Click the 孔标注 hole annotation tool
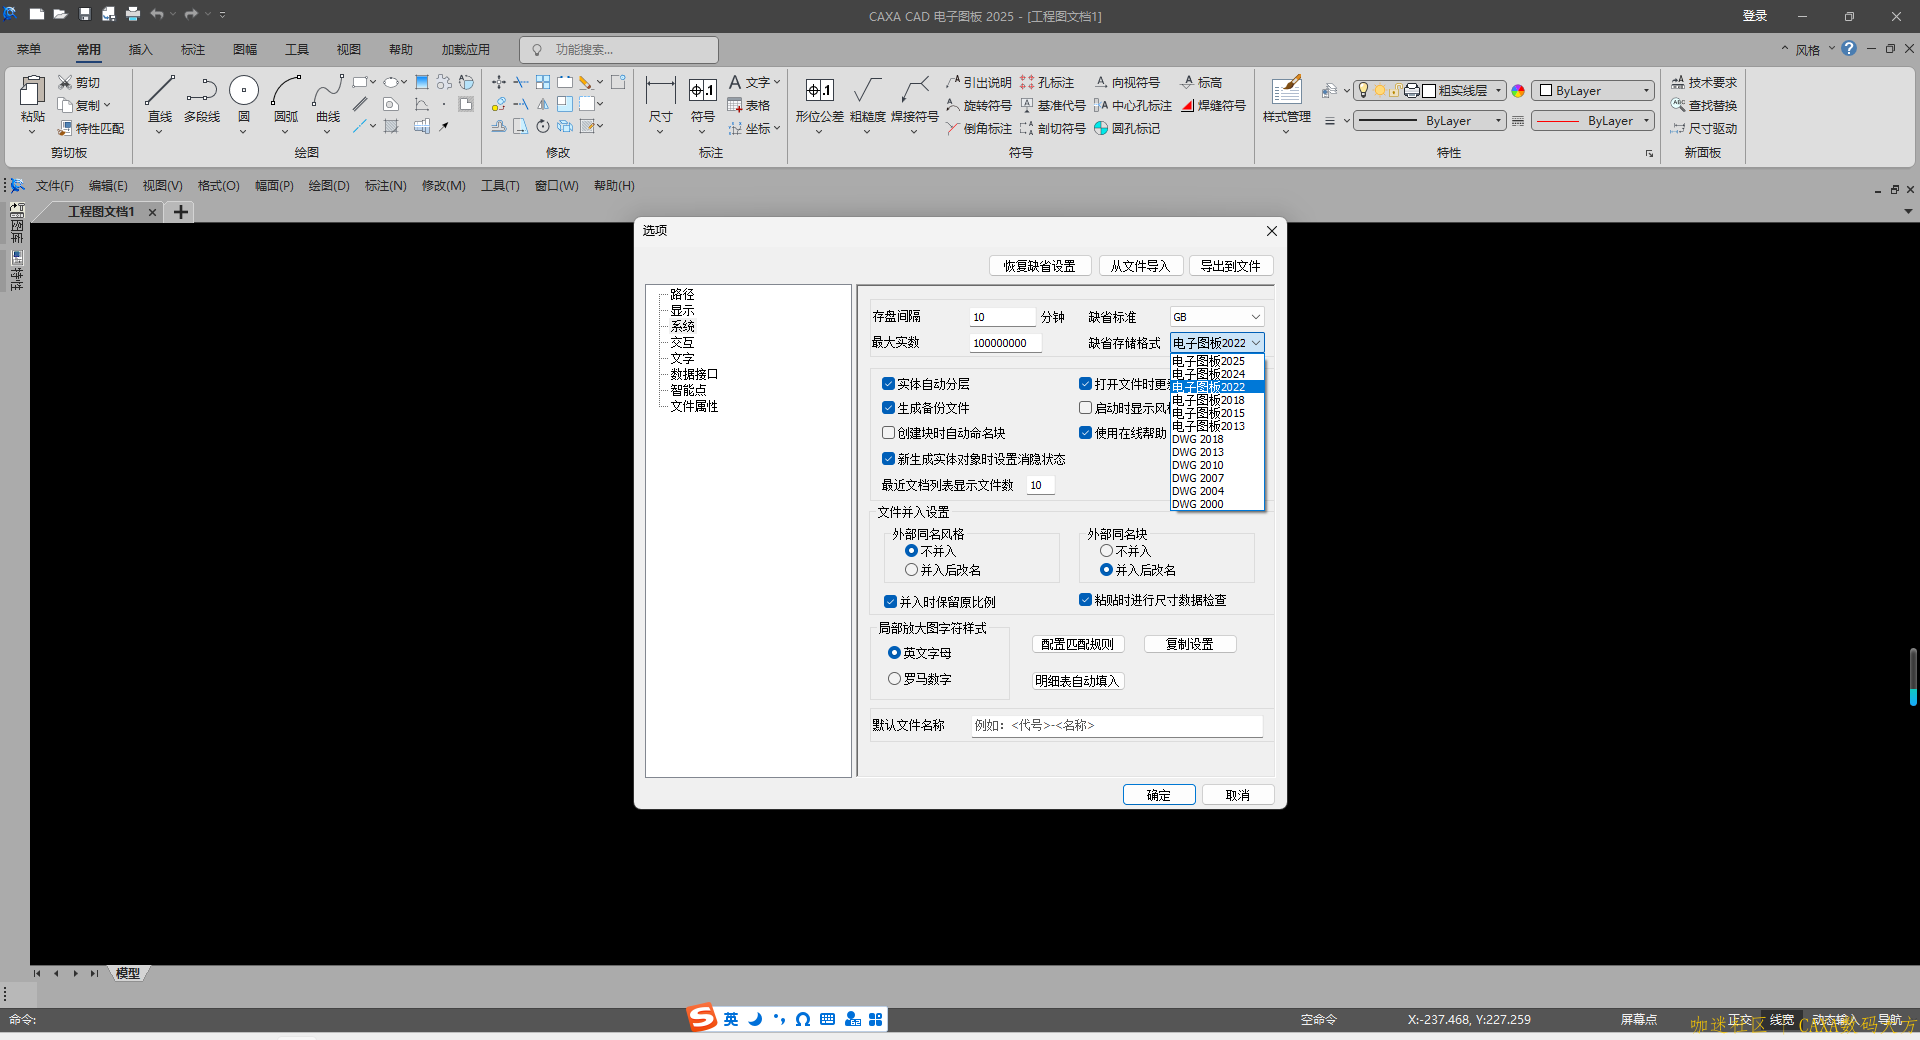This screenshot has height=1040, width=1920. 1047,82
